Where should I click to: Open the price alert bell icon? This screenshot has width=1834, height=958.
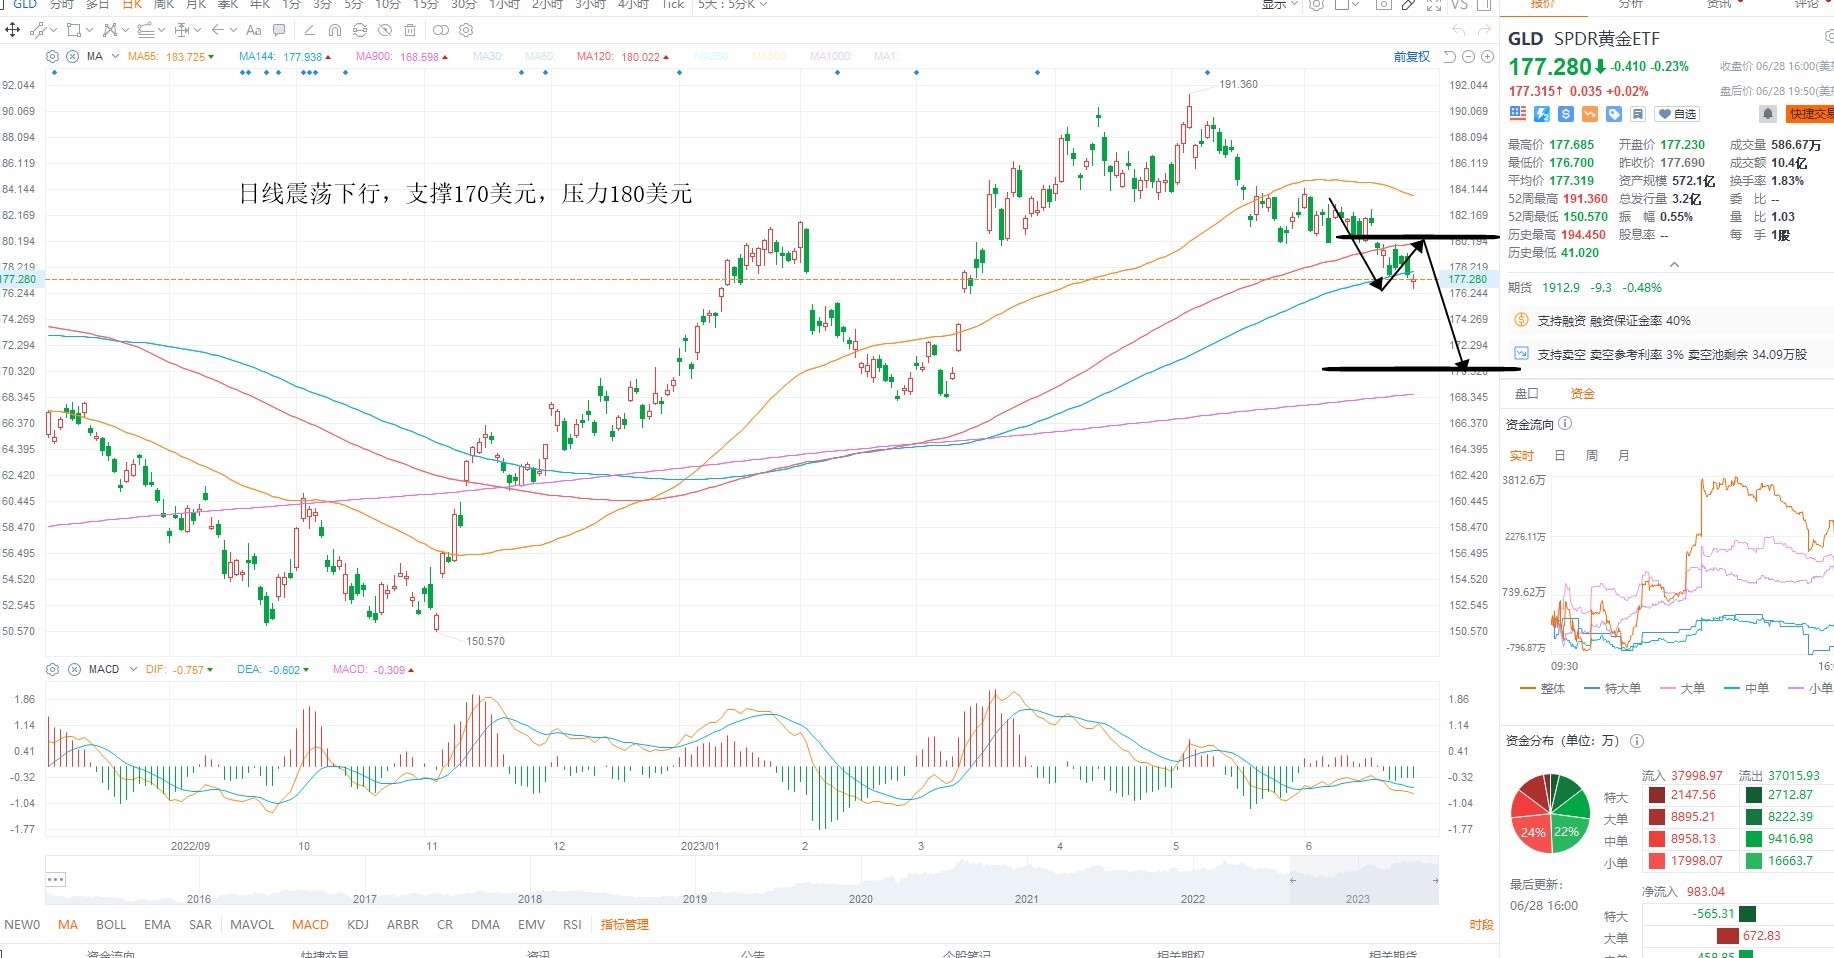click(1768, 114)
